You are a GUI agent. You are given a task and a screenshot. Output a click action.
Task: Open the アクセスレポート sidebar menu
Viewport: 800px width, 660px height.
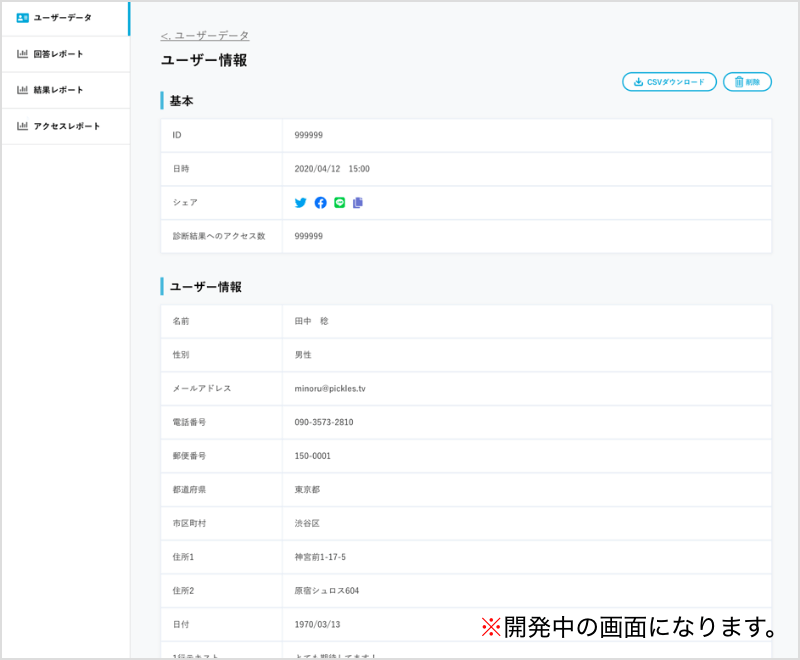click(x=65, y=126)
